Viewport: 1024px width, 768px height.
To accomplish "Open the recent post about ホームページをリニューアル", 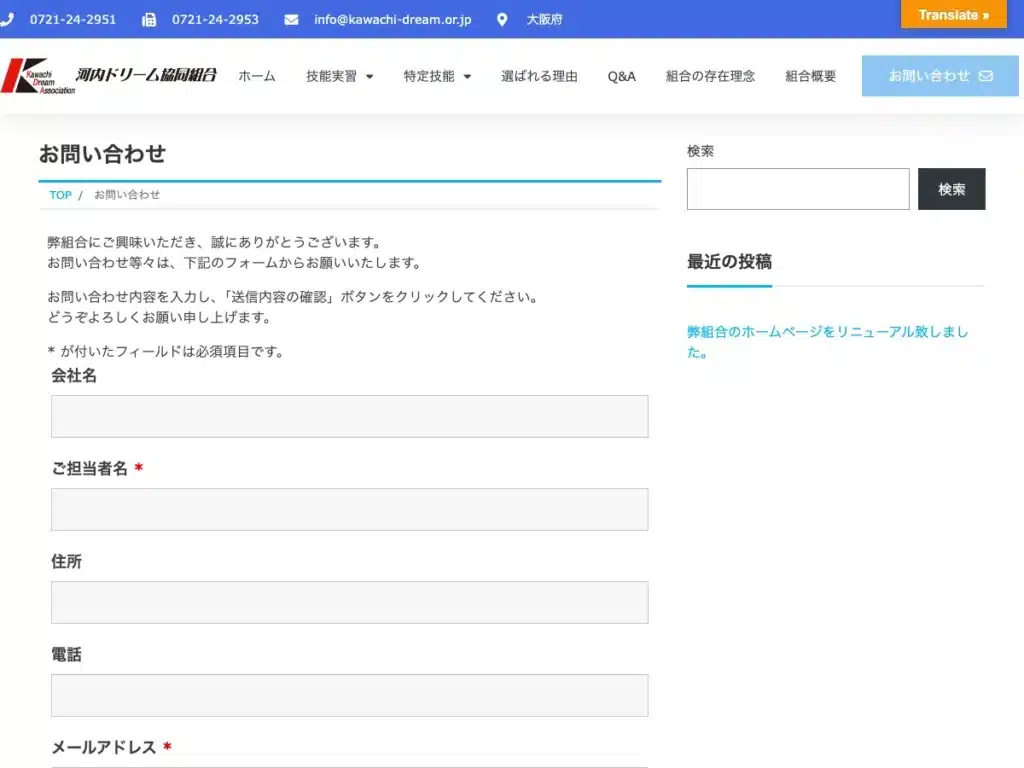I will (x=827, y=342).
